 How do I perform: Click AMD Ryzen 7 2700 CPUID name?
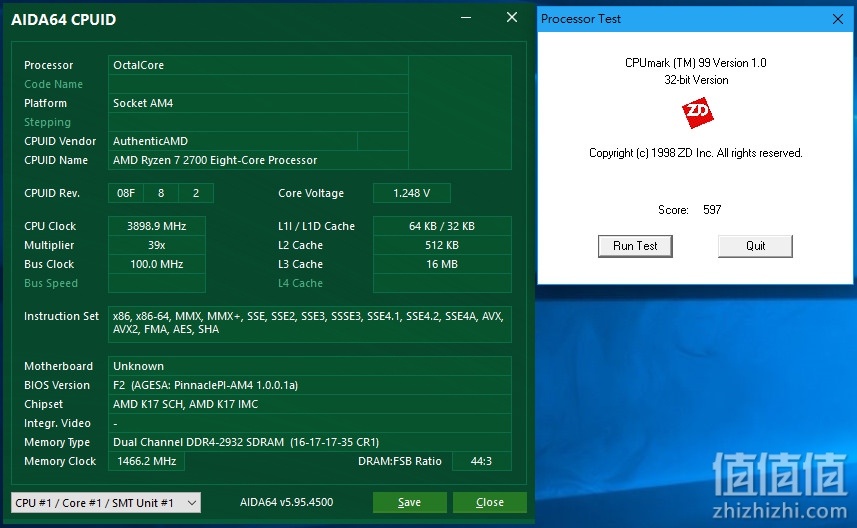(258, 160)
